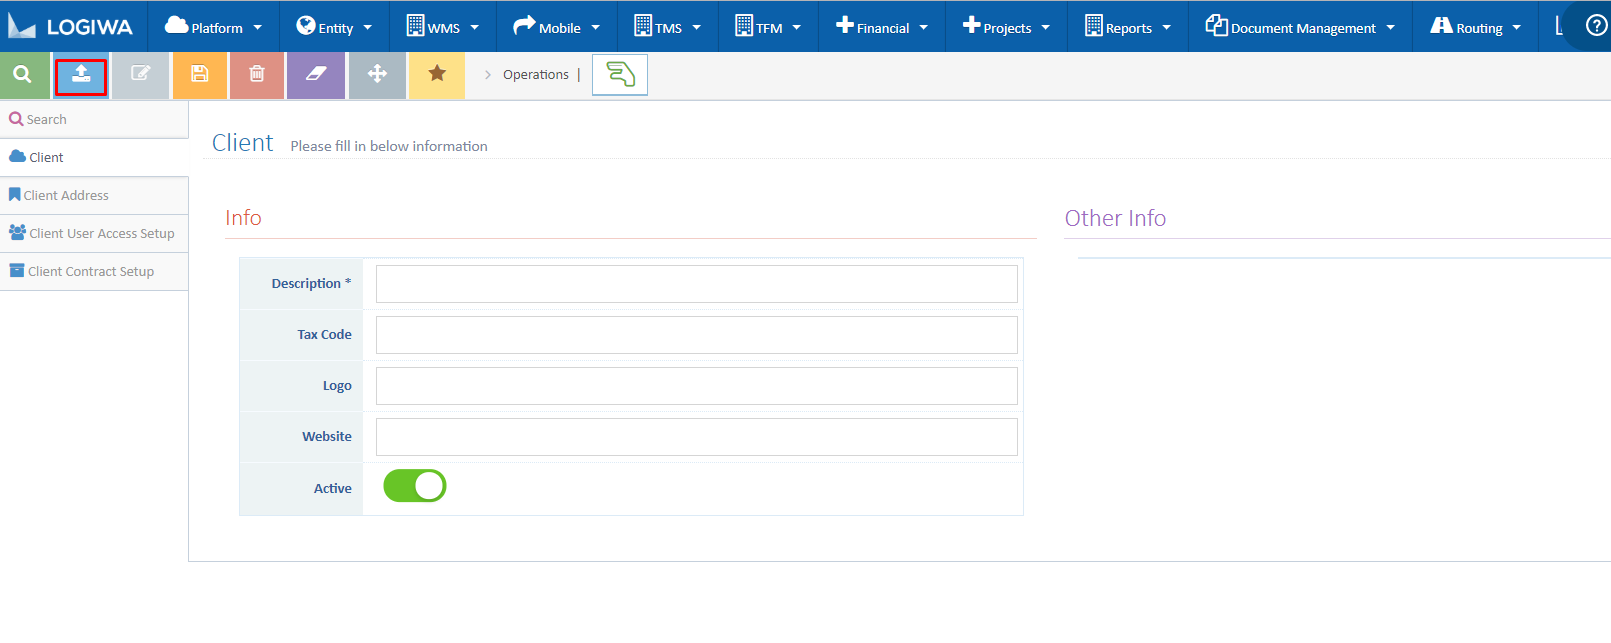Image resolution: width=1611 pixels, height=643 pixels.
Task: Click the Description input field
Action: coord(696,284)
